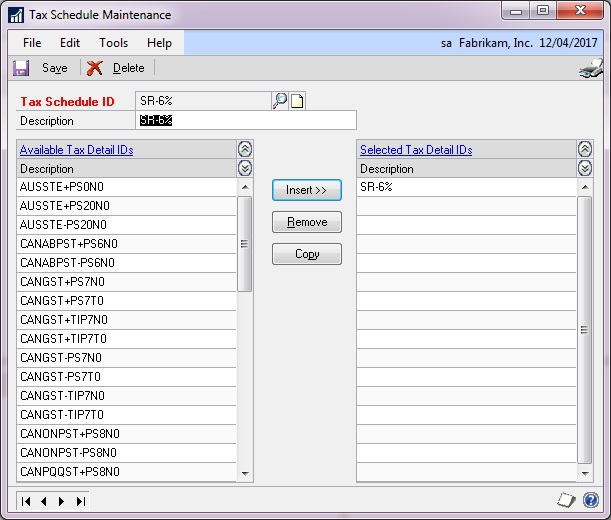
Task: Select CANGST+TIP7T0 row
Action: click(127, 339)
